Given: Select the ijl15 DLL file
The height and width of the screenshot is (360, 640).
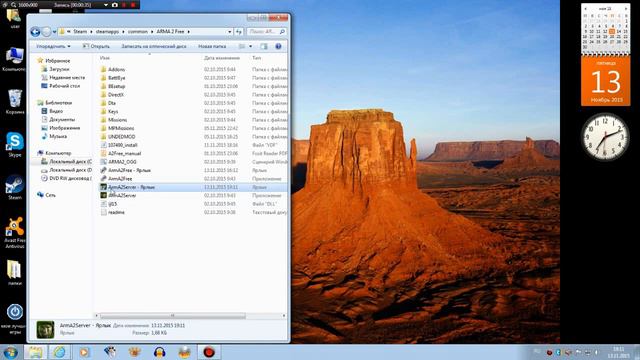Looking at the screenshot, I should click(113, 204).
